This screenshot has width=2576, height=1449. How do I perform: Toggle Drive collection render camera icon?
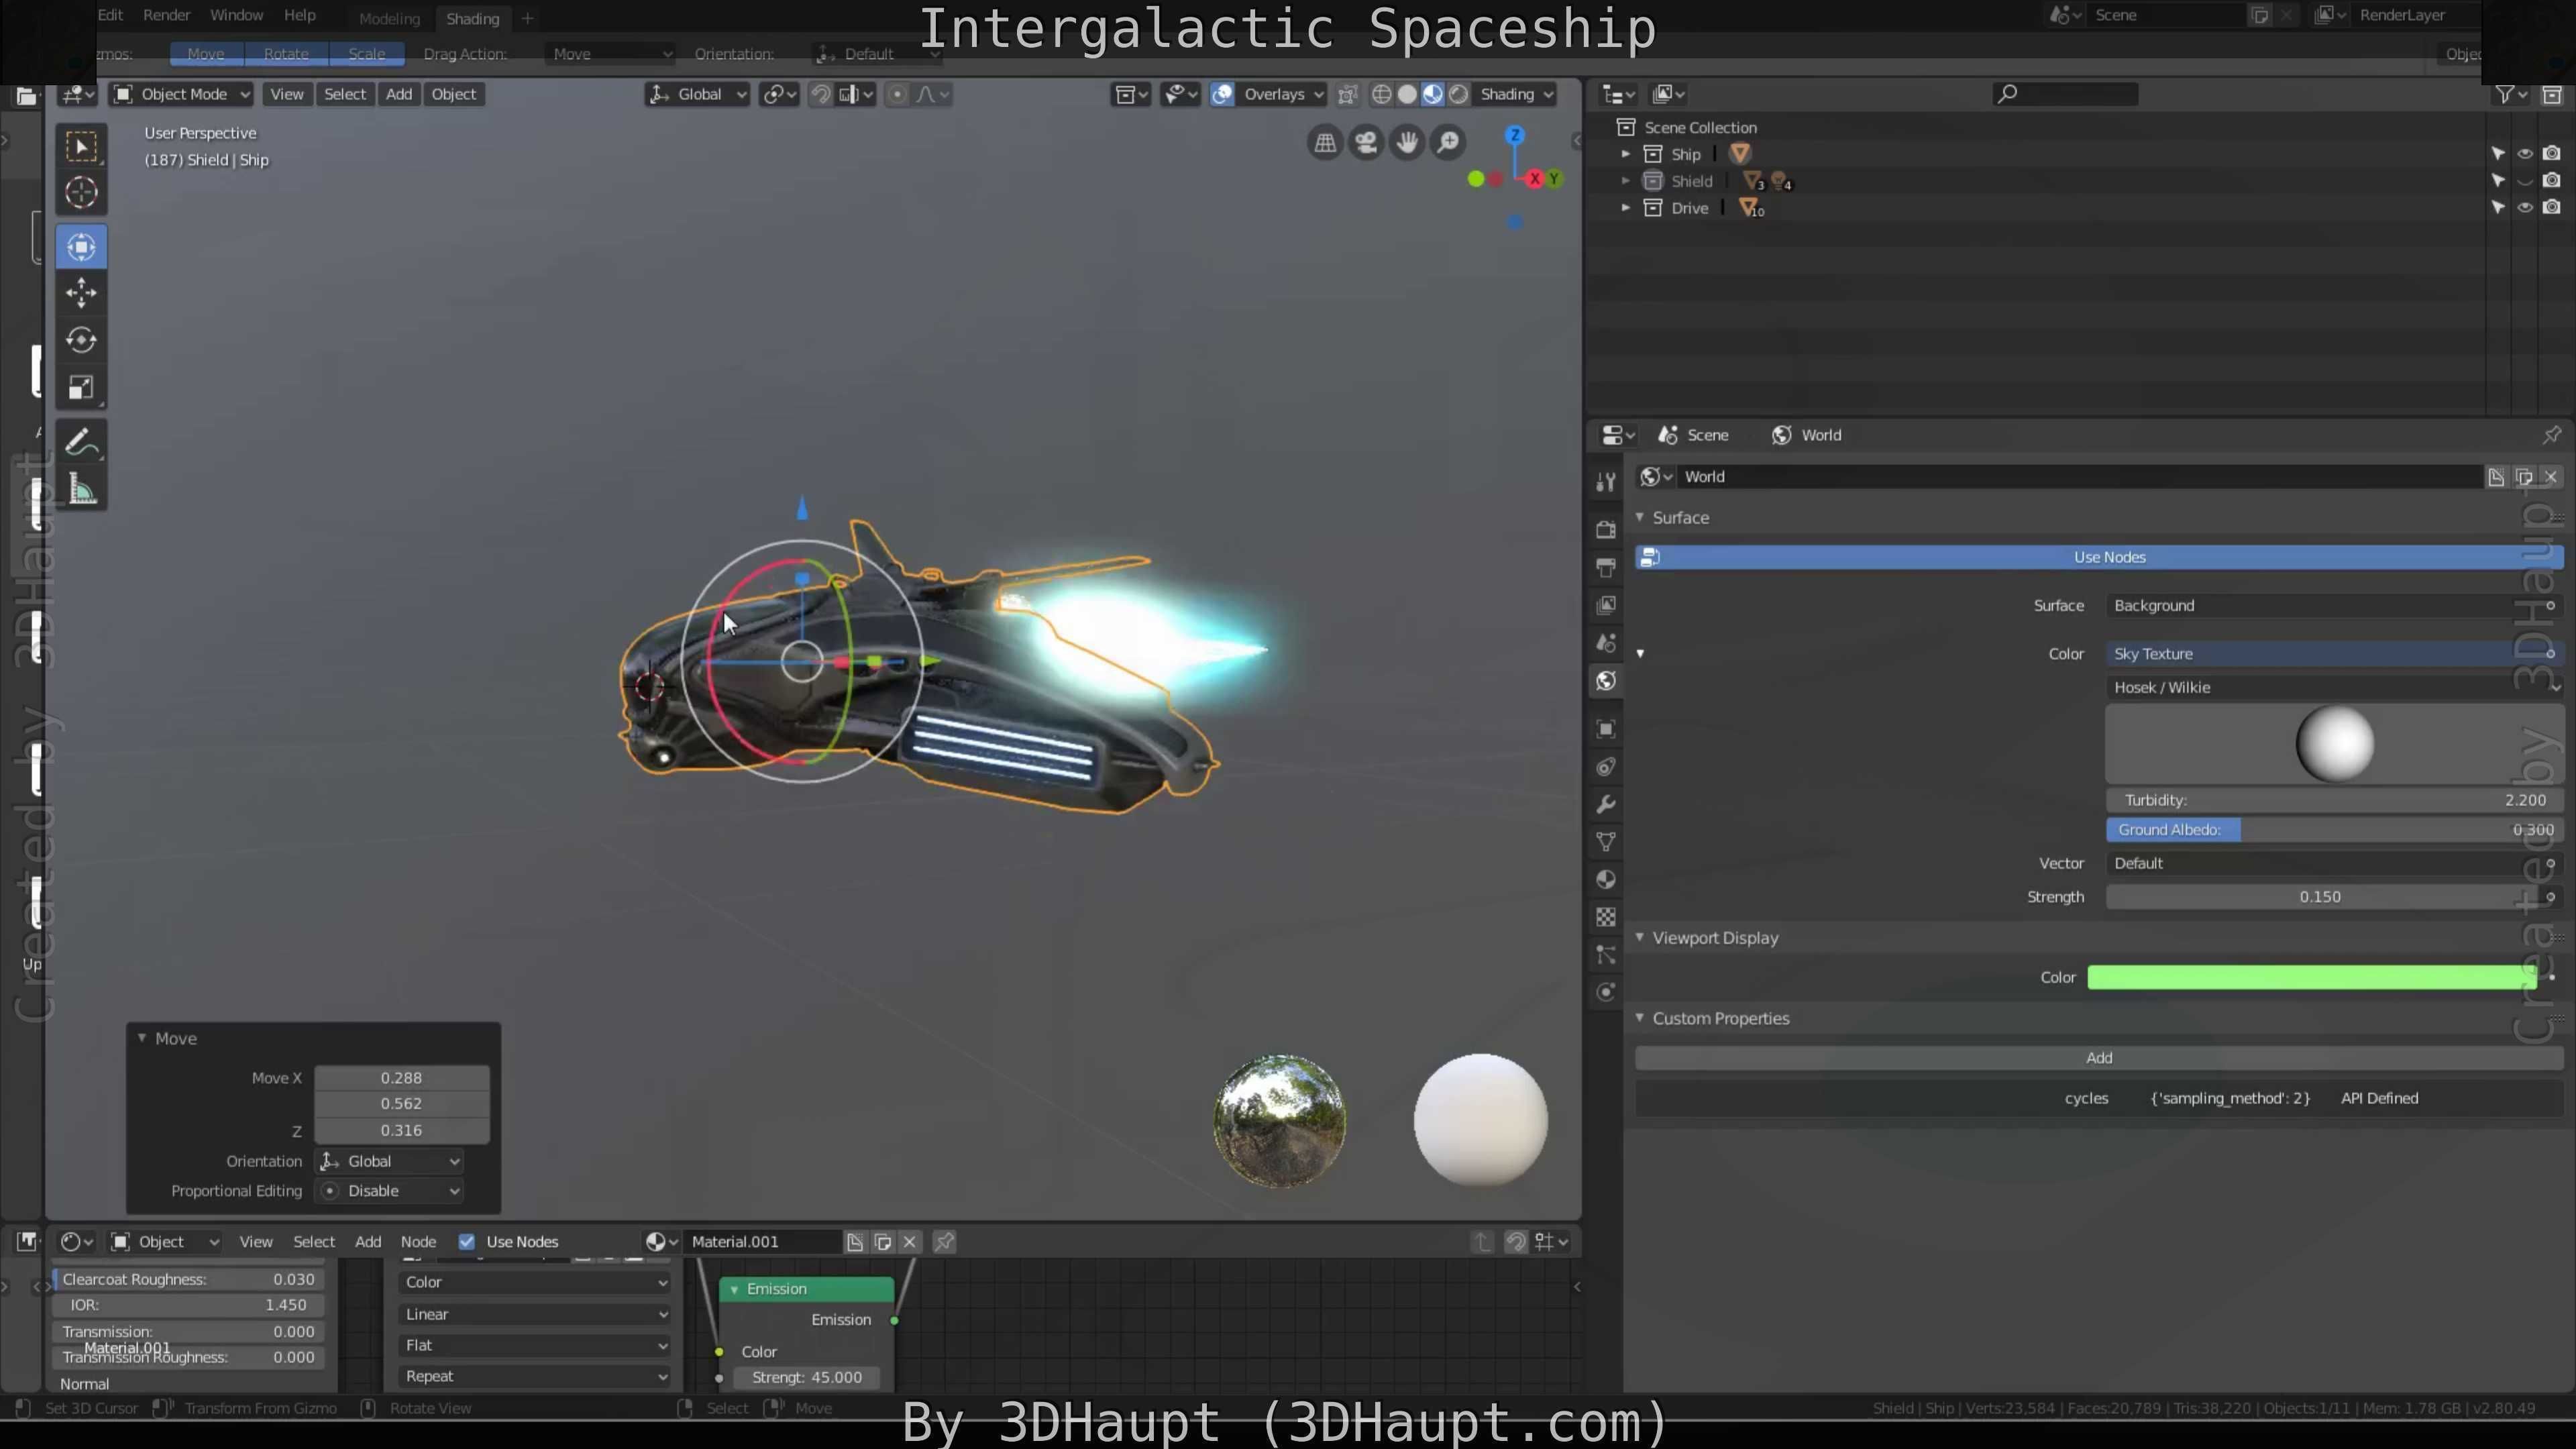pos(2551,208)
